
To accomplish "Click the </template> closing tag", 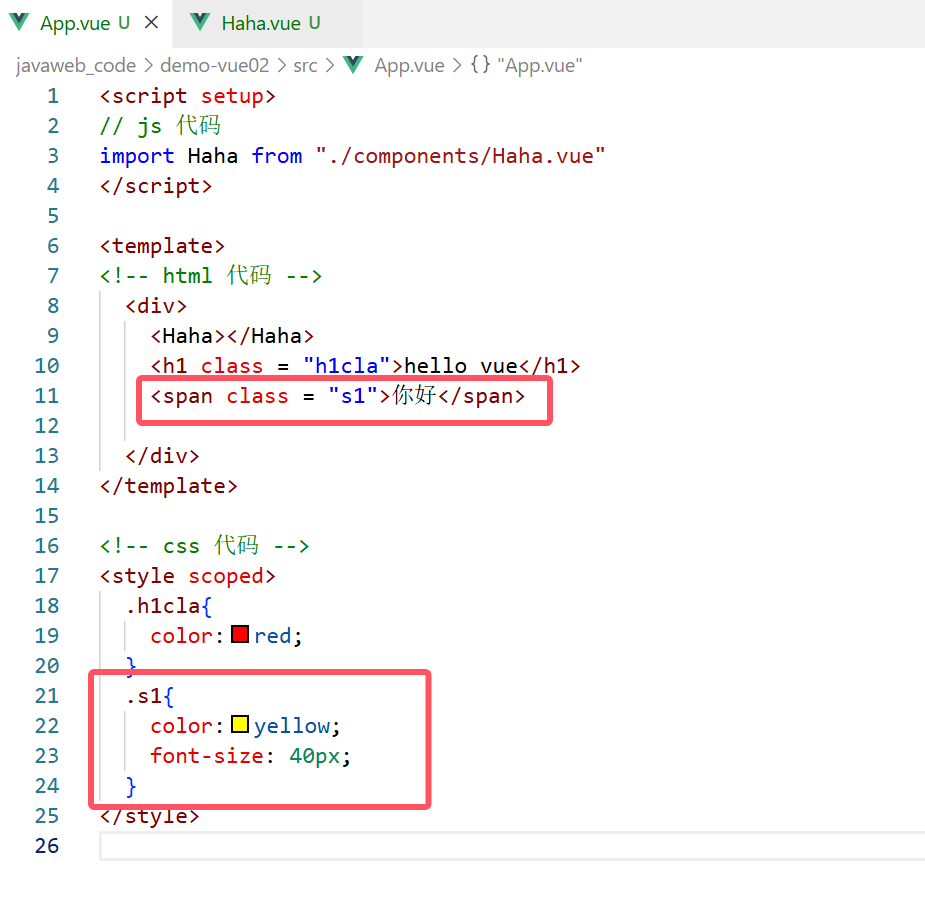I will [169, 486].
